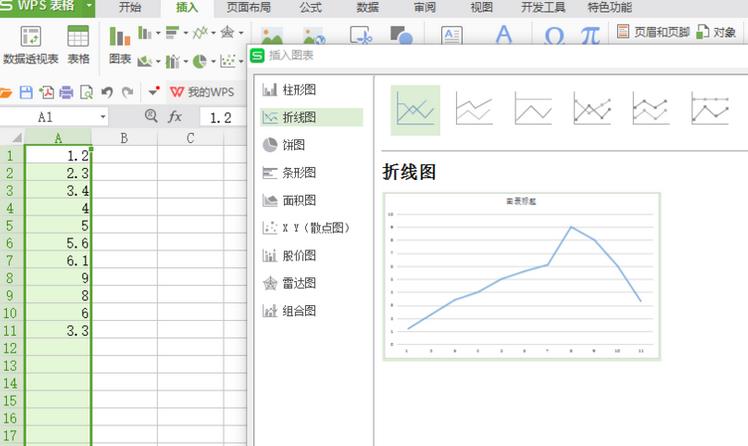Choose the line with markers chart subtype
This screenshot has height=446, width=748.
pos(592,108)
